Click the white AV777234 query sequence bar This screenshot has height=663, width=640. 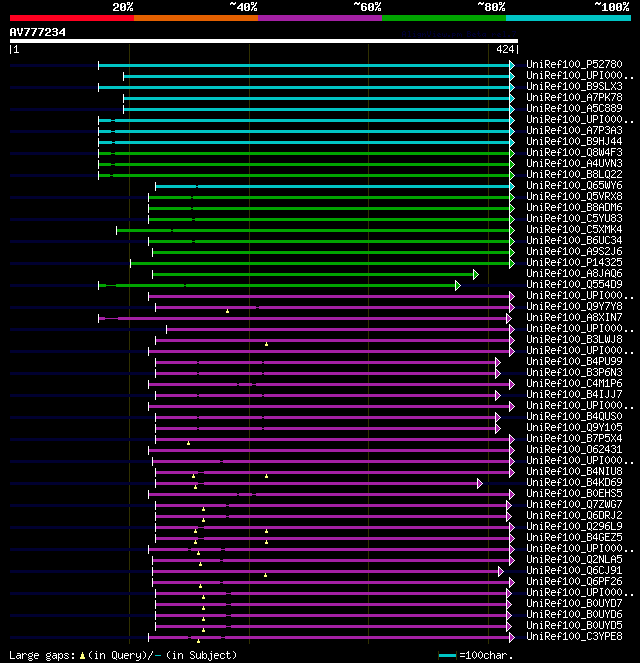tap(264, 41)
